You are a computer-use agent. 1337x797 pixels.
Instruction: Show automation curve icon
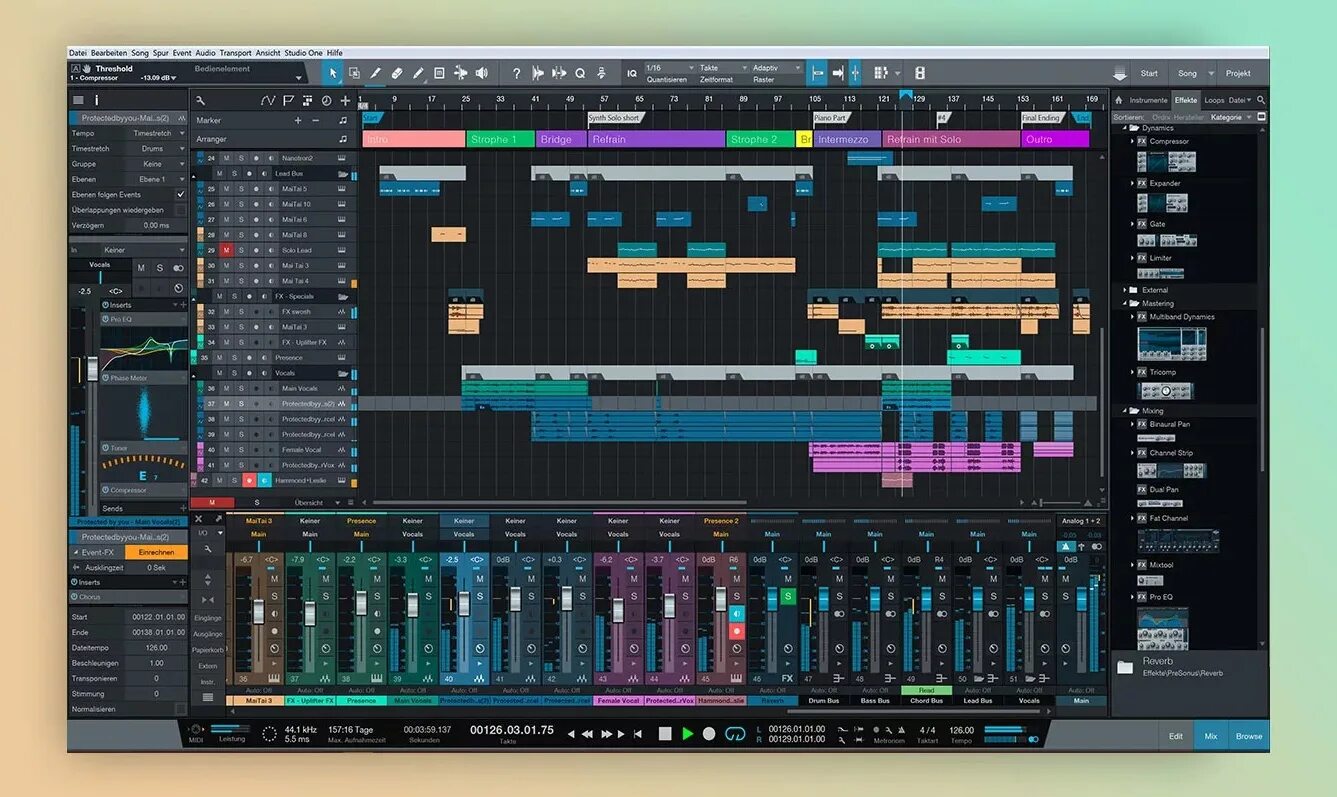pyautogui.click(x=268, y=100)
